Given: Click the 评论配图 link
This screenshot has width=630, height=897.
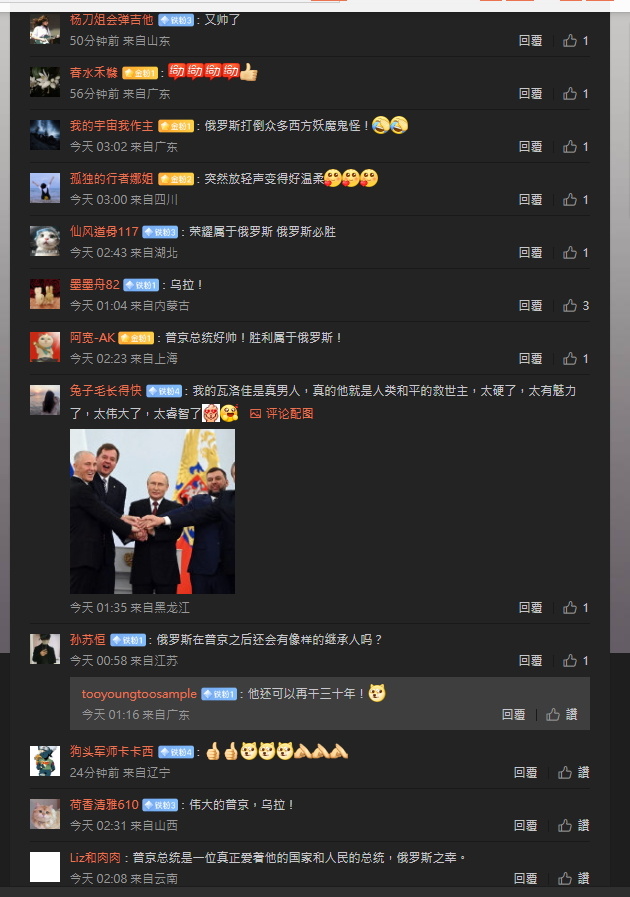Looking at the screenshot, I should [282, 414].
